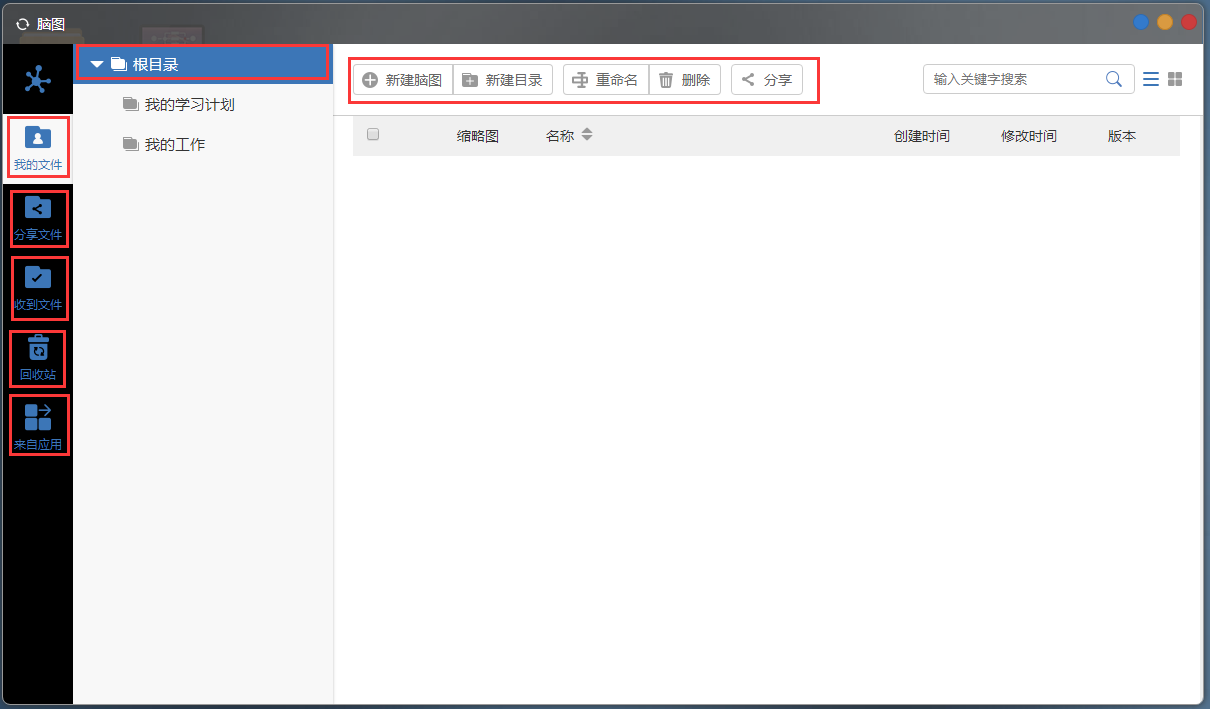
Task: Click the 删除 delete button
Action: coord(685,80)
